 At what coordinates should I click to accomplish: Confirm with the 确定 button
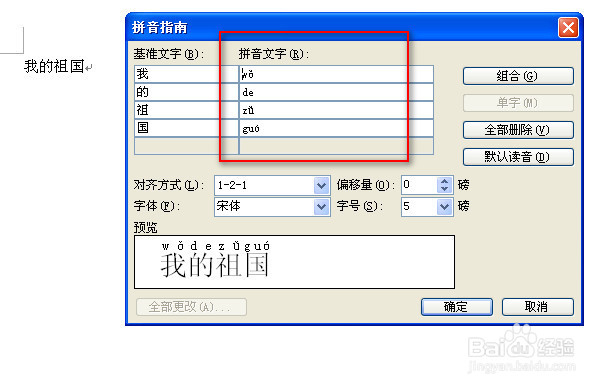(457, 307)
